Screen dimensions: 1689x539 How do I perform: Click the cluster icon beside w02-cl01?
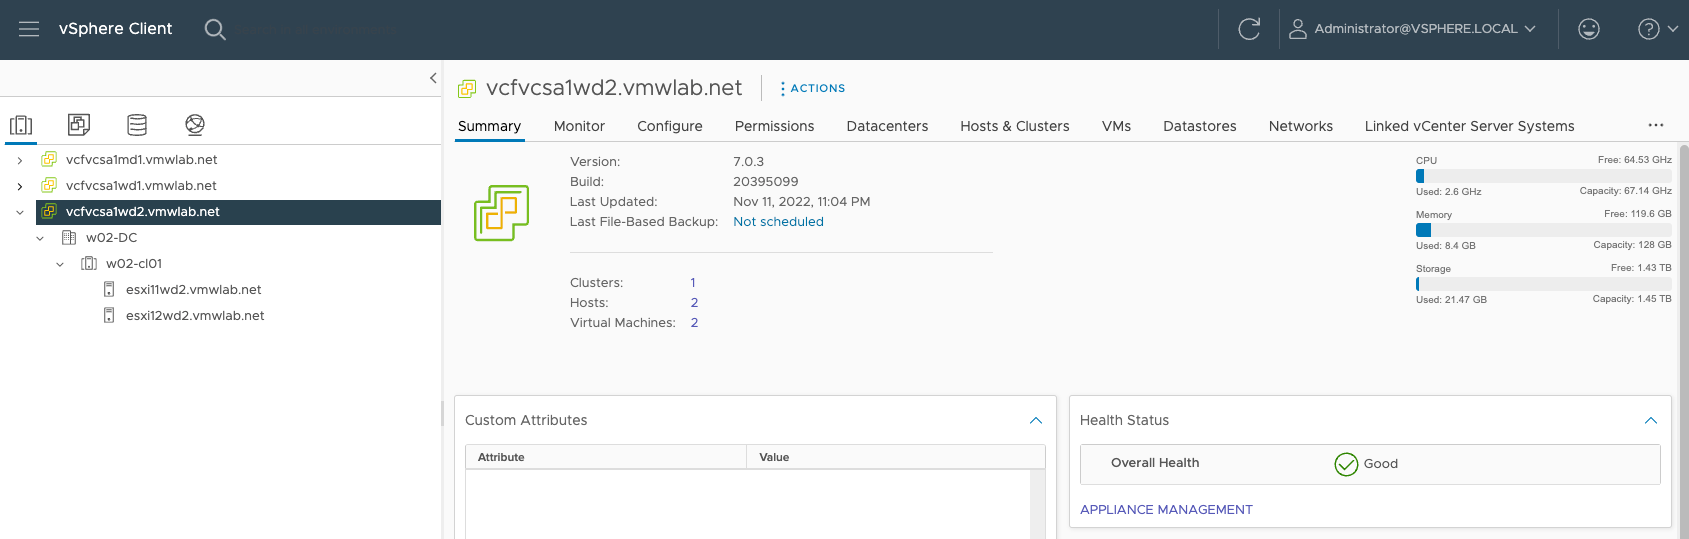[89, 263]
